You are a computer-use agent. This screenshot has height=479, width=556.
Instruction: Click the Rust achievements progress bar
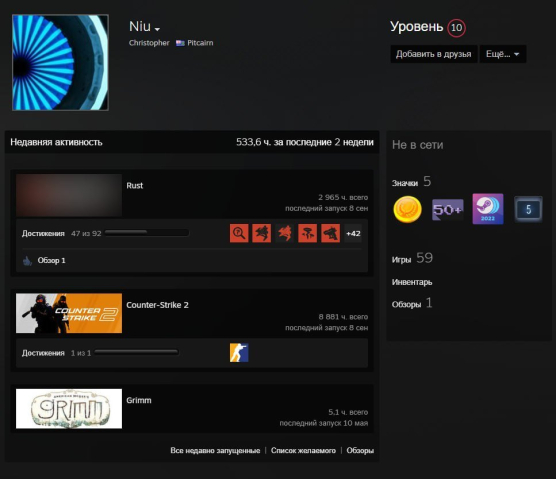(147, 233)
